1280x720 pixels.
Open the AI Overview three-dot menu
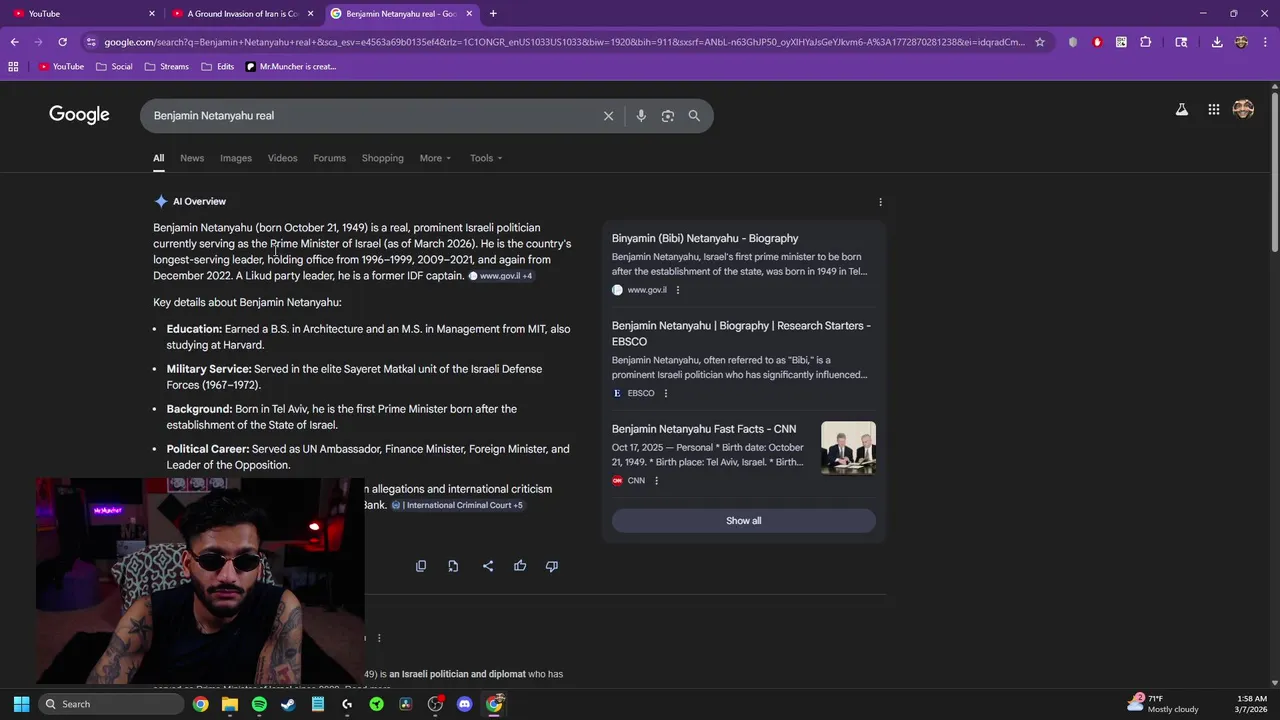[x=880, y=202]
